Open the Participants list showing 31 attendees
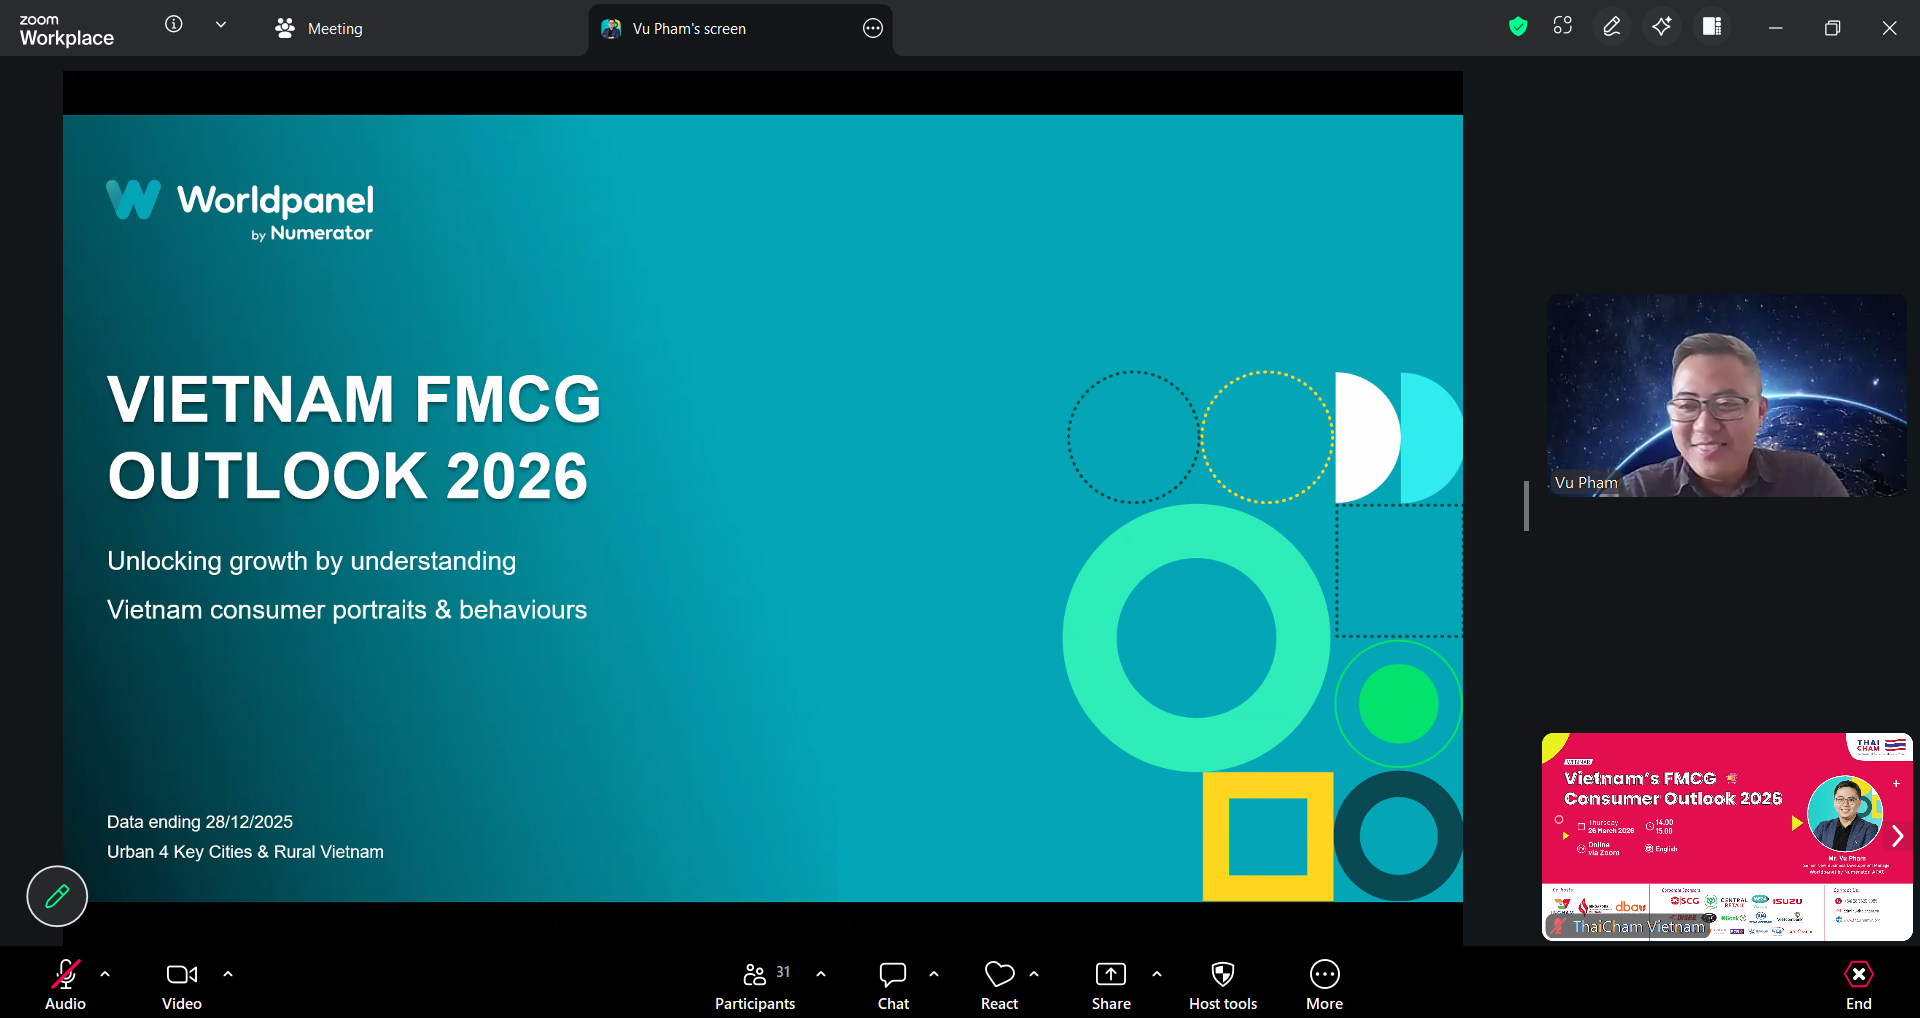The width and height of the screenshot is (1920, 1018). [x=755, y=983]
